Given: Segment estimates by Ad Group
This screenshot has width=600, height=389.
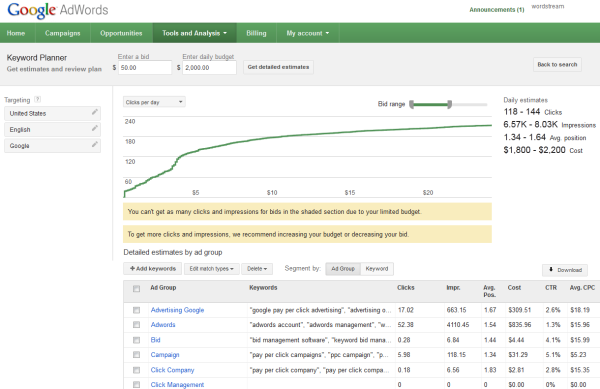Looking at the screenshot, I should [343, 269].
